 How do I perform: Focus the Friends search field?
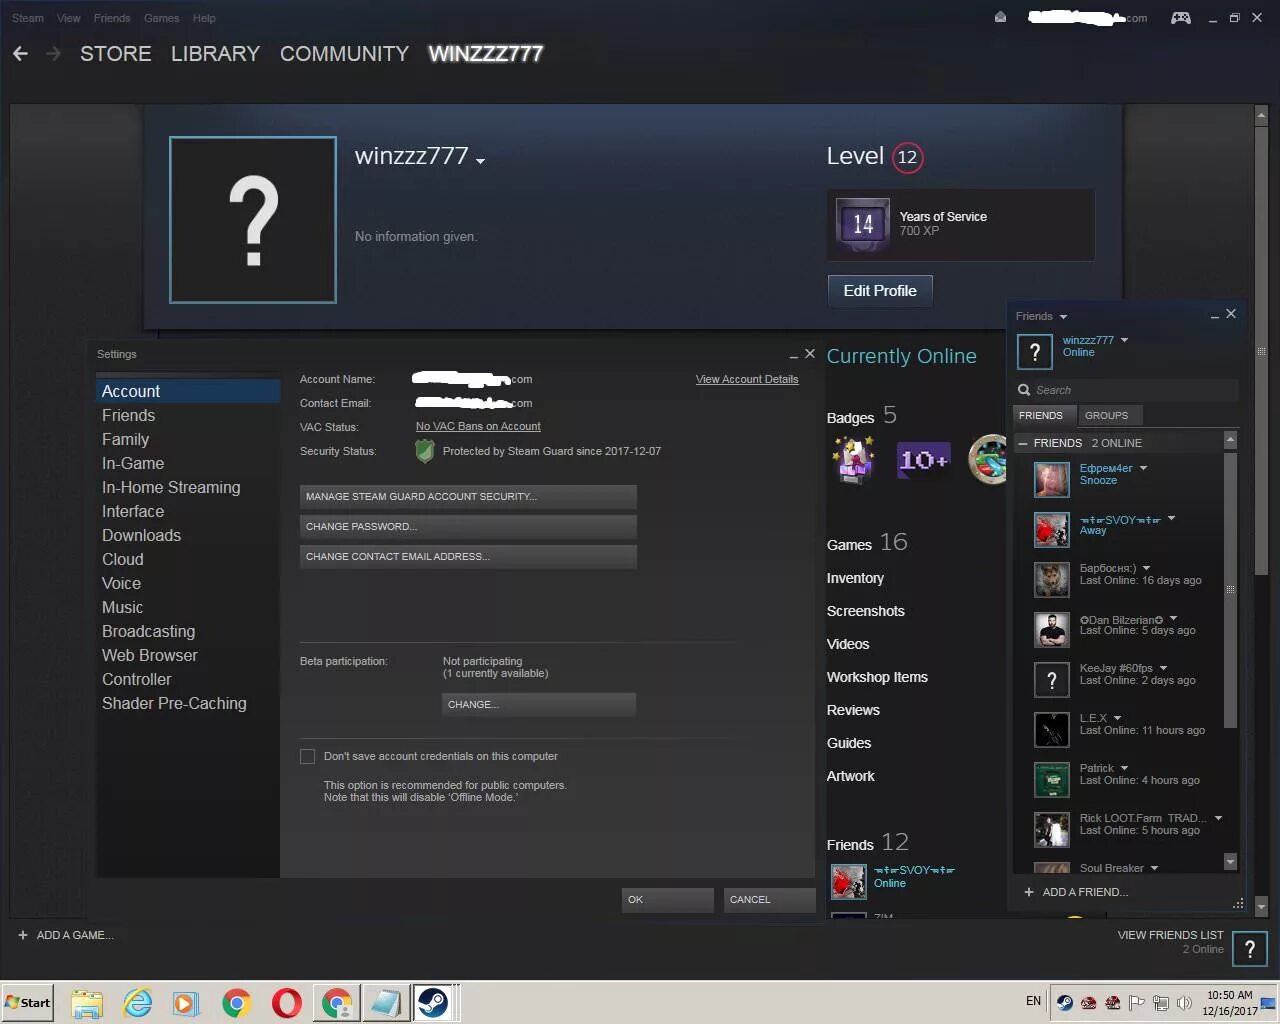point(1126,390)
